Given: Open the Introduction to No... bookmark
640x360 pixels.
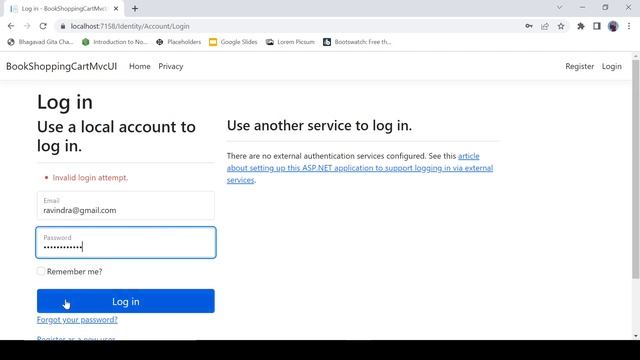Looking at the screenshot, I should tap(115, 42).
